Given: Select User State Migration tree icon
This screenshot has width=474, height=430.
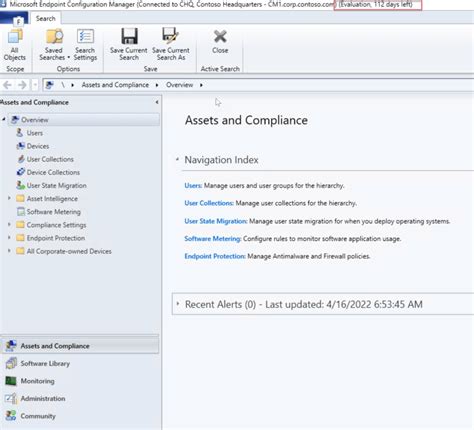Looking at the screenshot, I should pyautogui.click(x=21, y=185).
